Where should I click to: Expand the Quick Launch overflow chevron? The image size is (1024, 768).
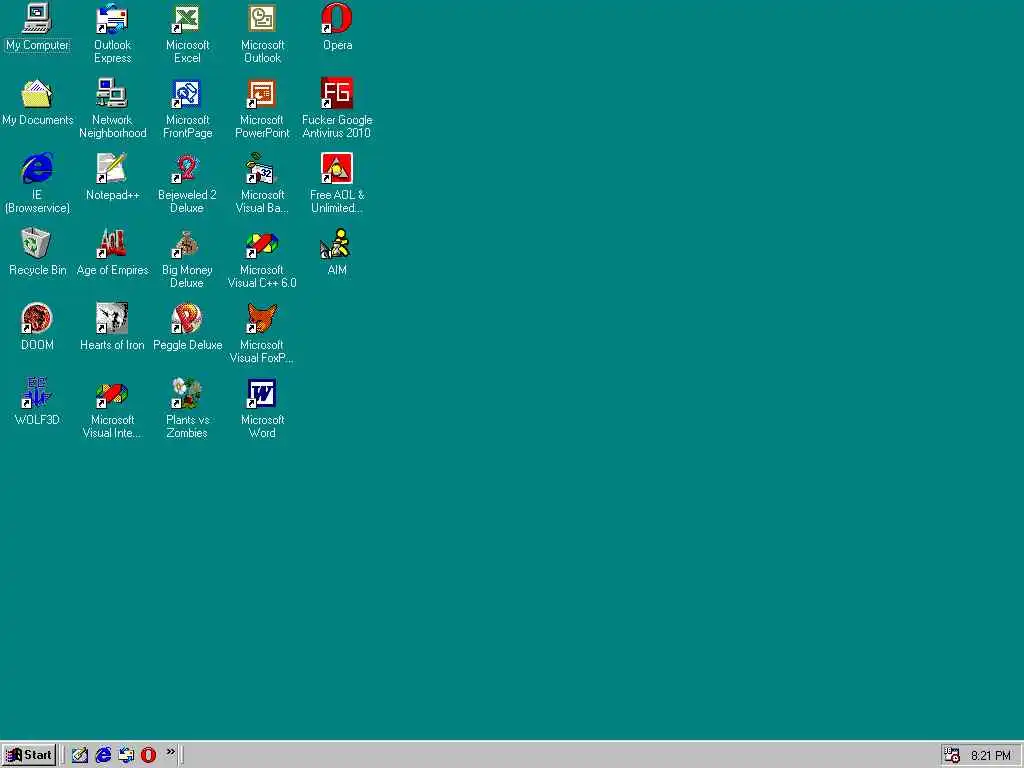170,752
